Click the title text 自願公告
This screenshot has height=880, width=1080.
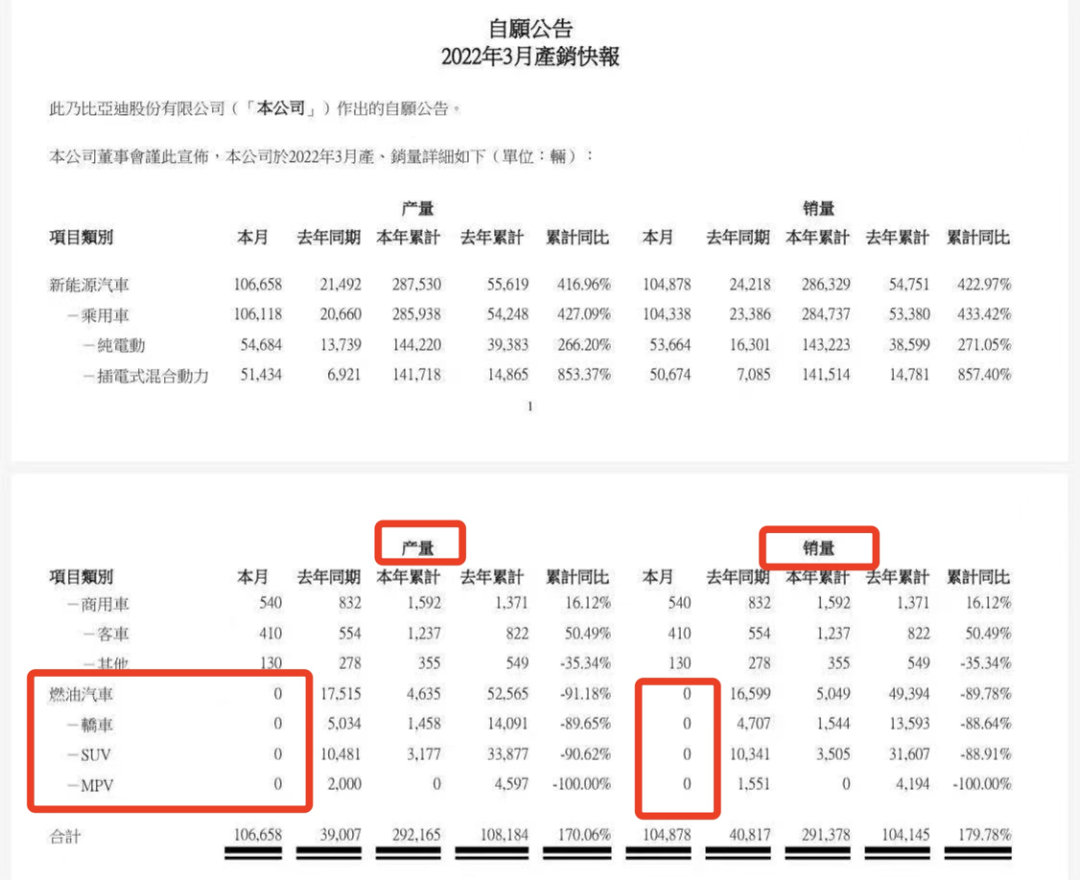coord(530,28)
